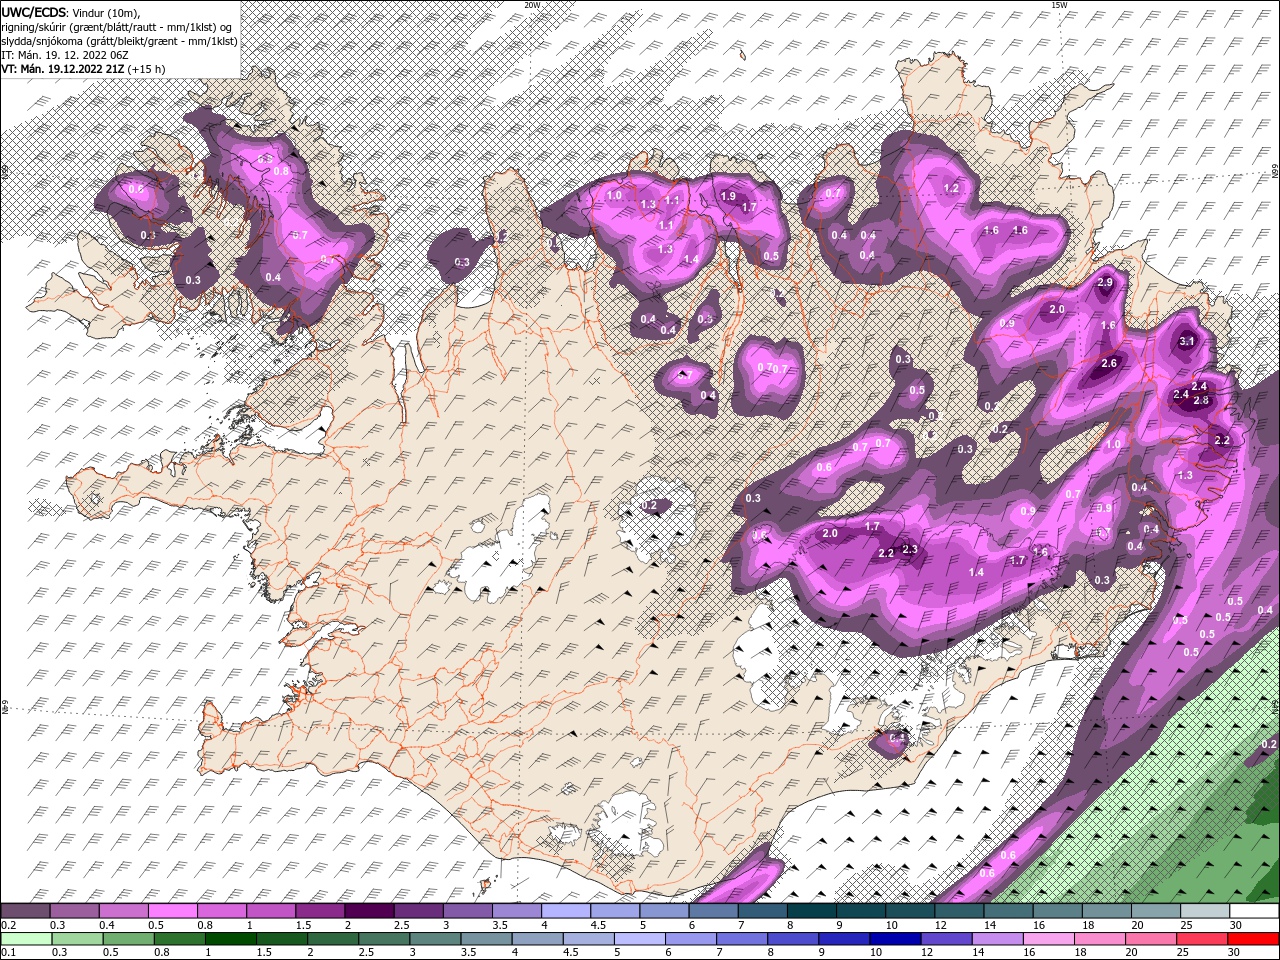This screenshot has width=1280, height=960.
Task: Click the "UWC/ECDS: Vindur (10m)," title line
Action: (x=71, y=12)
